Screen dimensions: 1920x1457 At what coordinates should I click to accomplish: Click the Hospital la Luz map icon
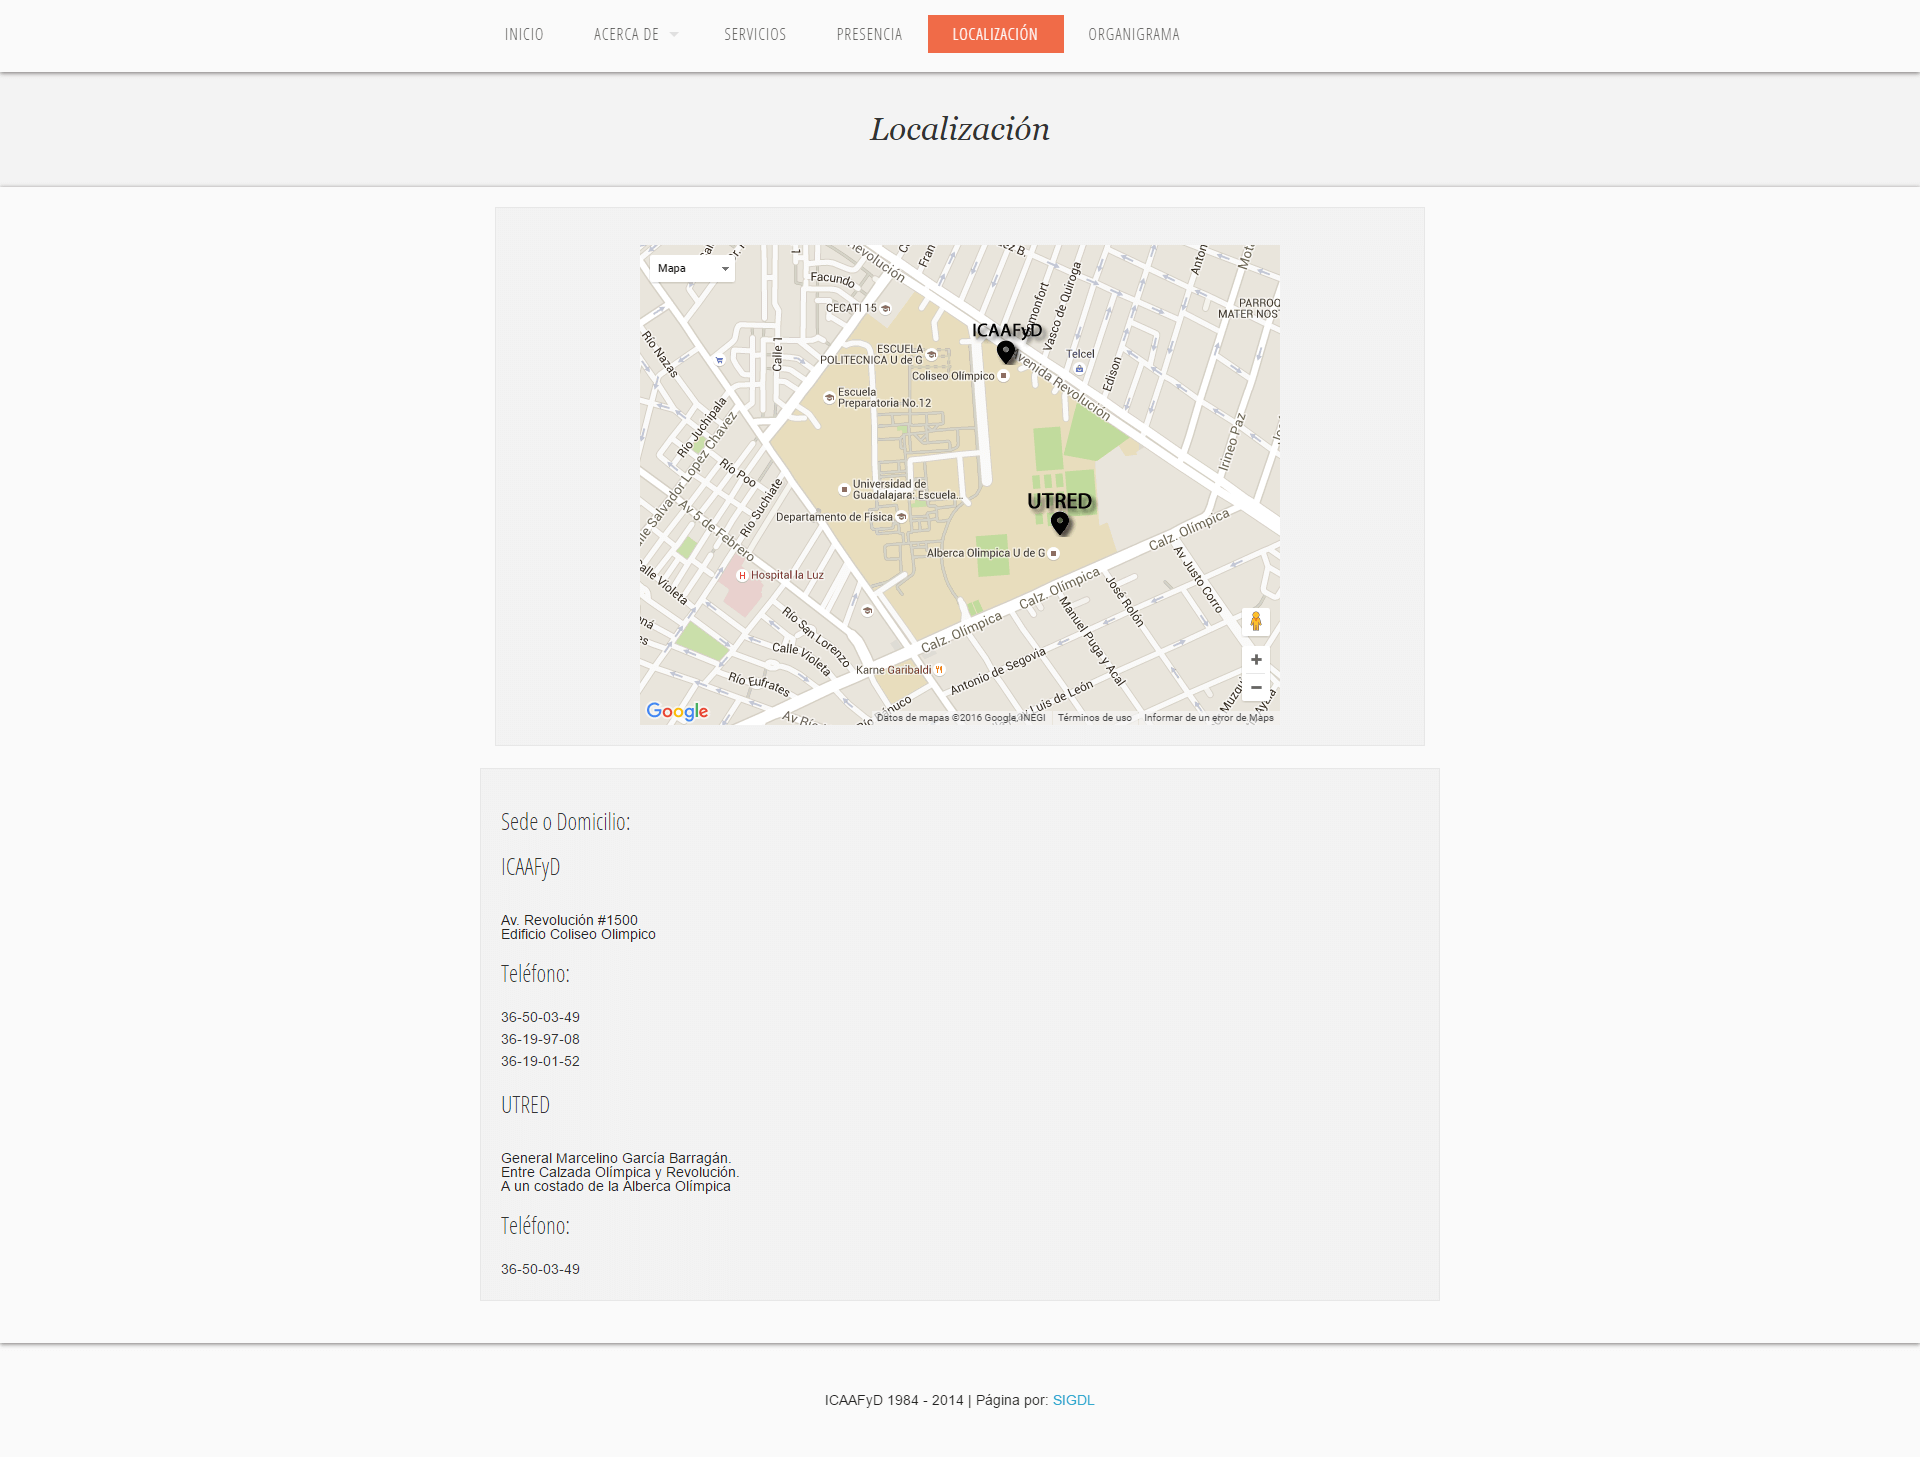pyautogui.click(x=742, y=575)
